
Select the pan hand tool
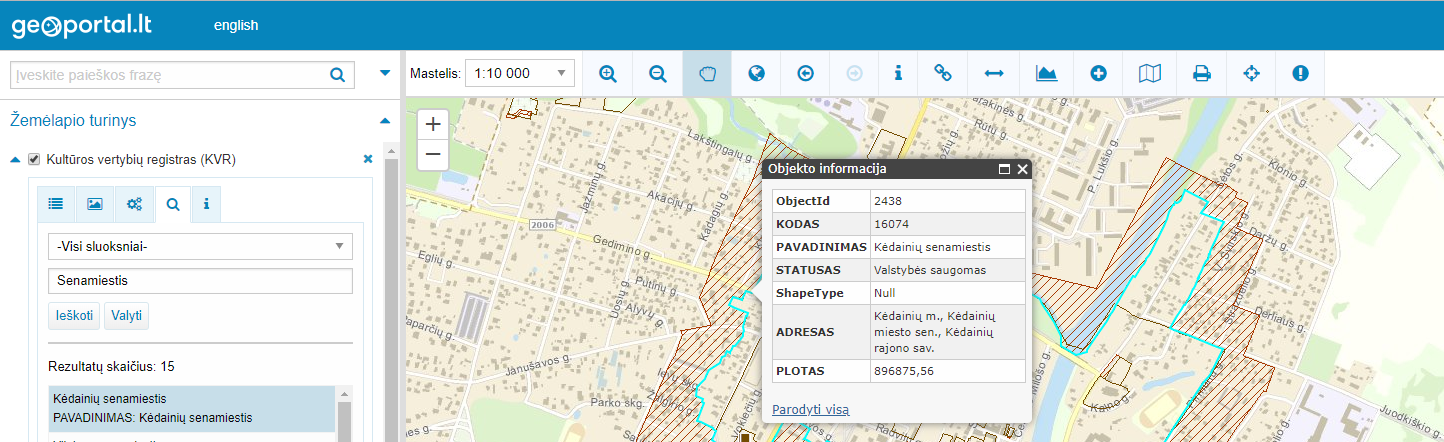coord(708,73)
